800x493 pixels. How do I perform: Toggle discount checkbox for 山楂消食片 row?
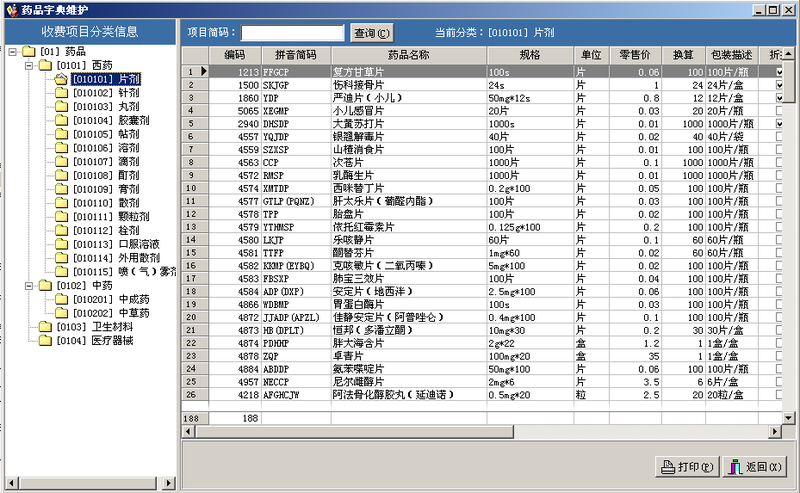pyautogui.click(x=779, y=150)
